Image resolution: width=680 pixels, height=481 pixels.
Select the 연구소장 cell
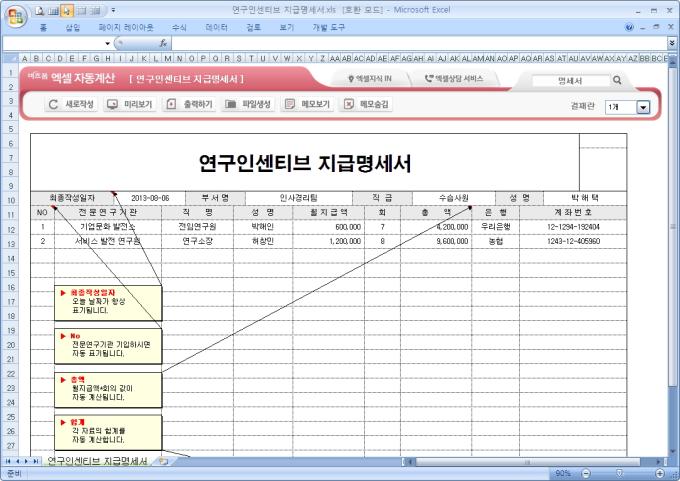coord(197,241)
